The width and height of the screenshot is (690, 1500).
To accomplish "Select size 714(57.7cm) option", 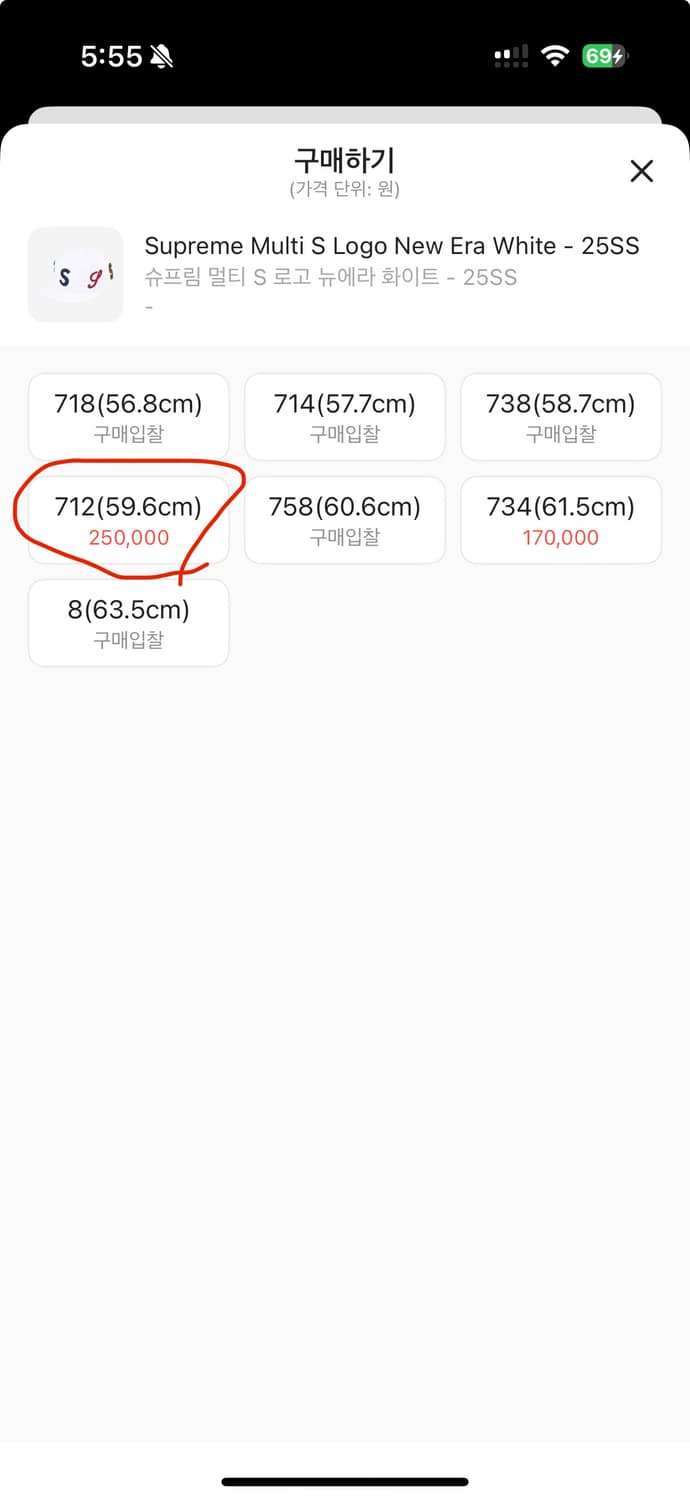I will [345, 417].
